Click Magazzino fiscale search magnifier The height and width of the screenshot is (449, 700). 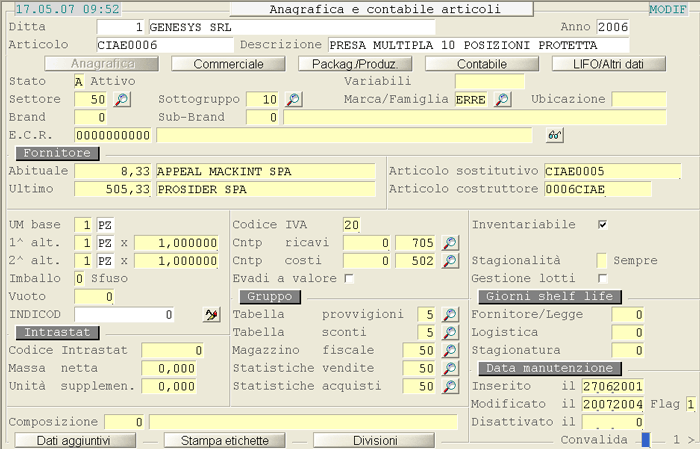coord(450,351)
